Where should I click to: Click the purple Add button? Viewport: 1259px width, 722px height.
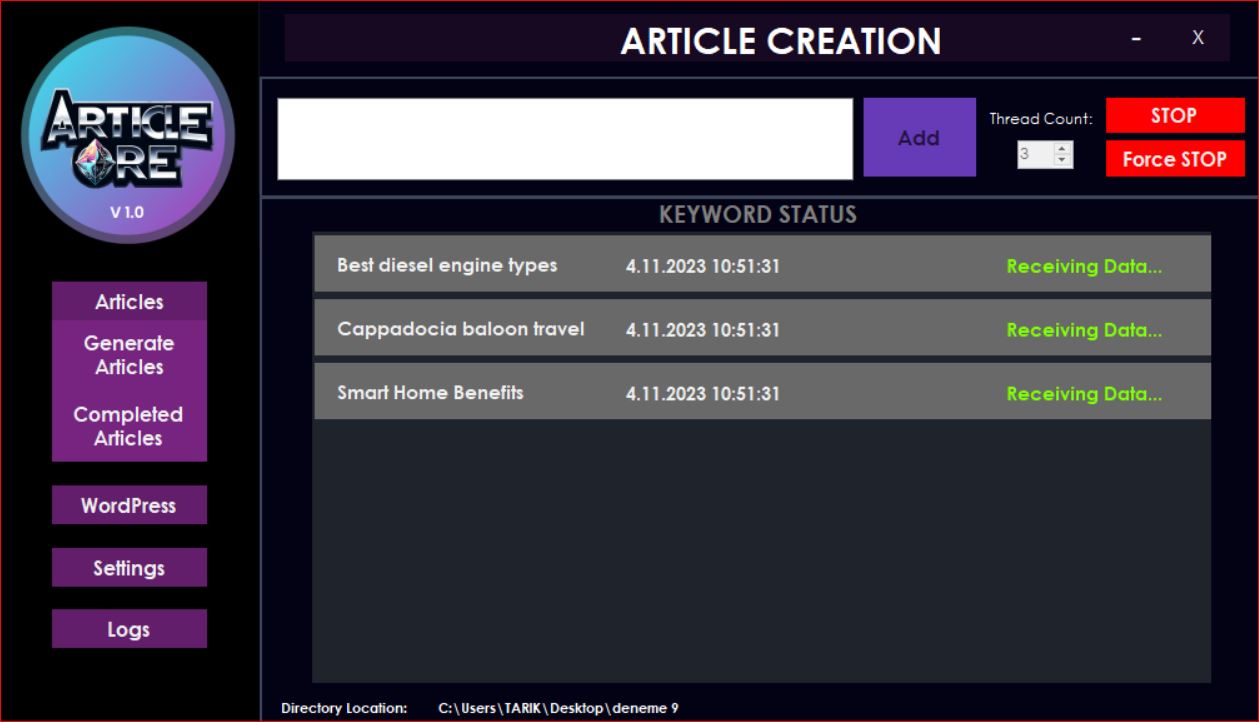click(x=919, y=138)
